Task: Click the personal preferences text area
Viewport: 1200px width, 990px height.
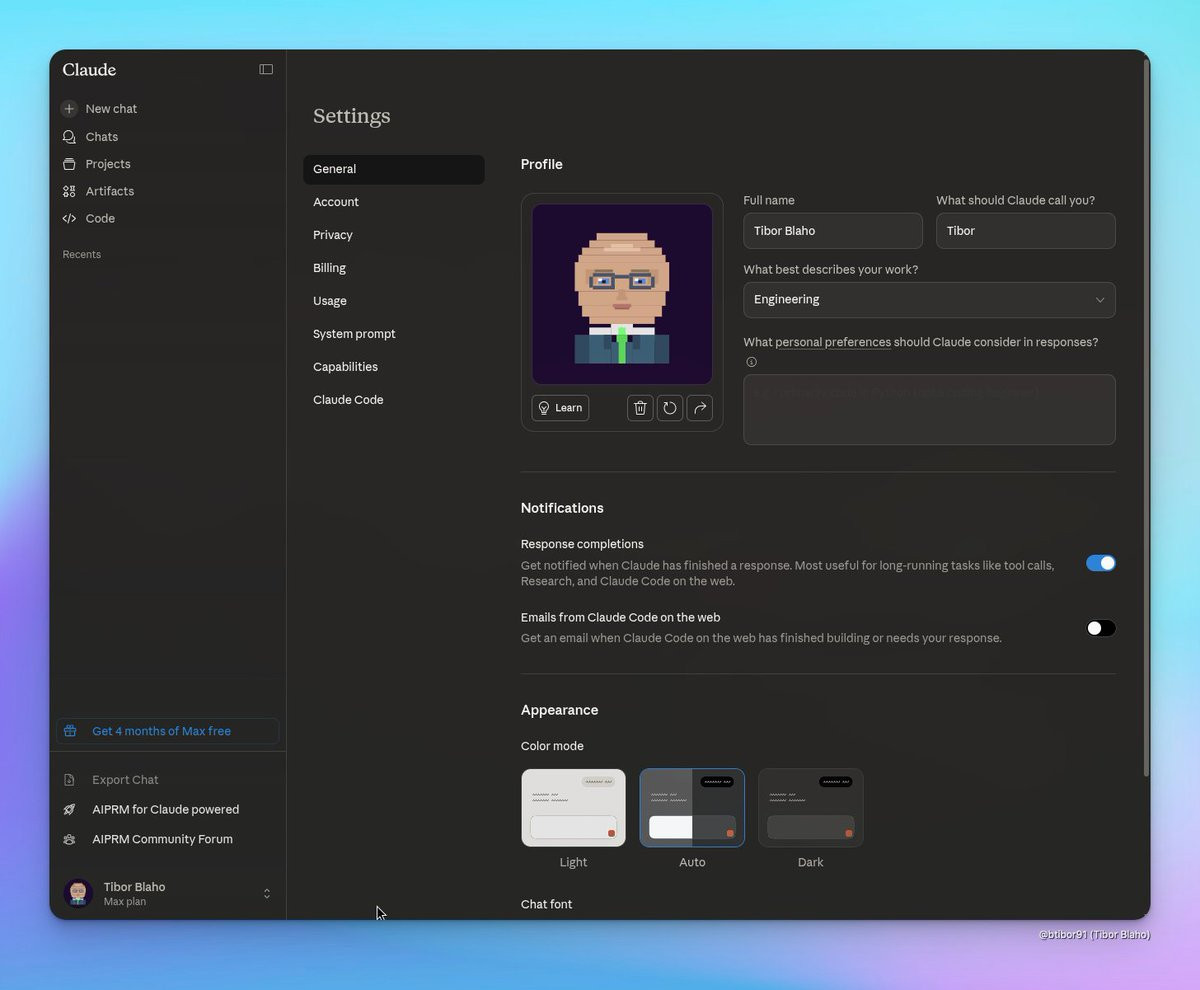Action: (929, 410)
